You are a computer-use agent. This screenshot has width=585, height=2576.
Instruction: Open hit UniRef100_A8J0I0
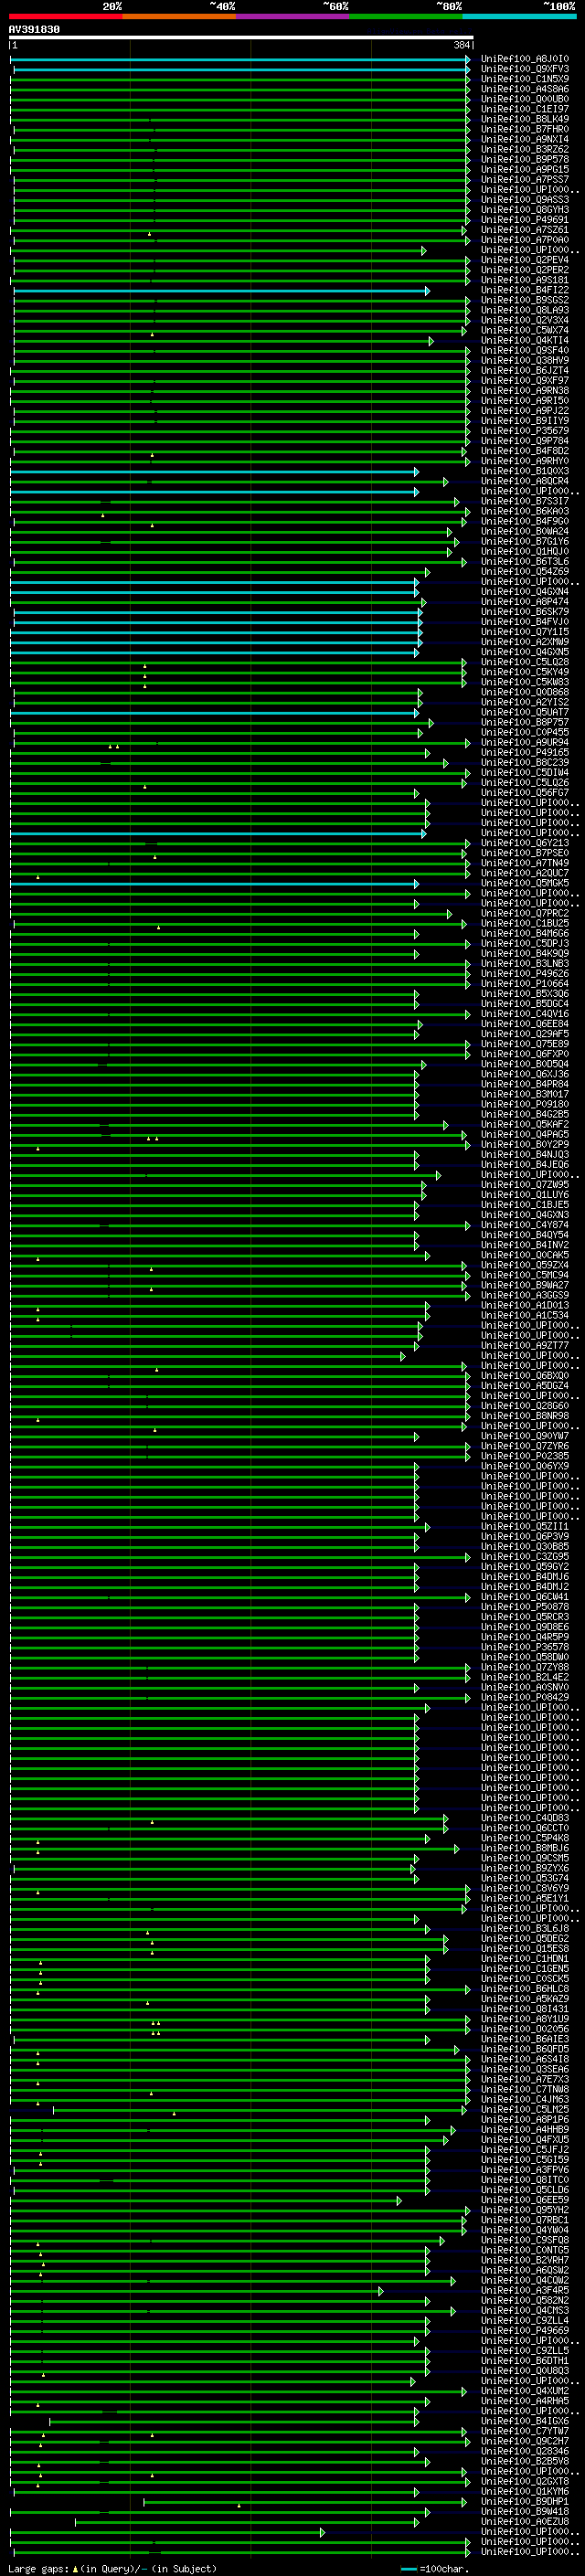525,59
